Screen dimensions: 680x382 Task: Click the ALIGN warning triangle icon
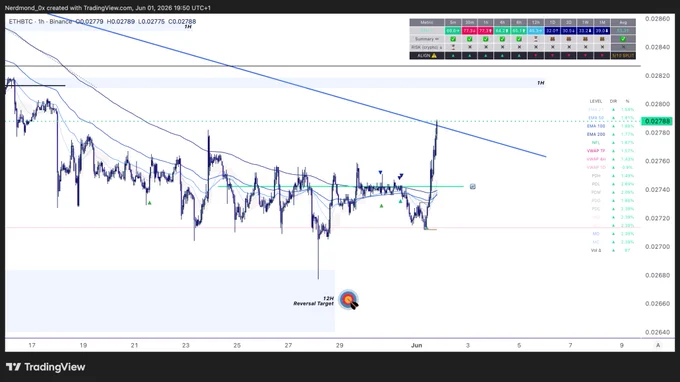click(434, 56)
